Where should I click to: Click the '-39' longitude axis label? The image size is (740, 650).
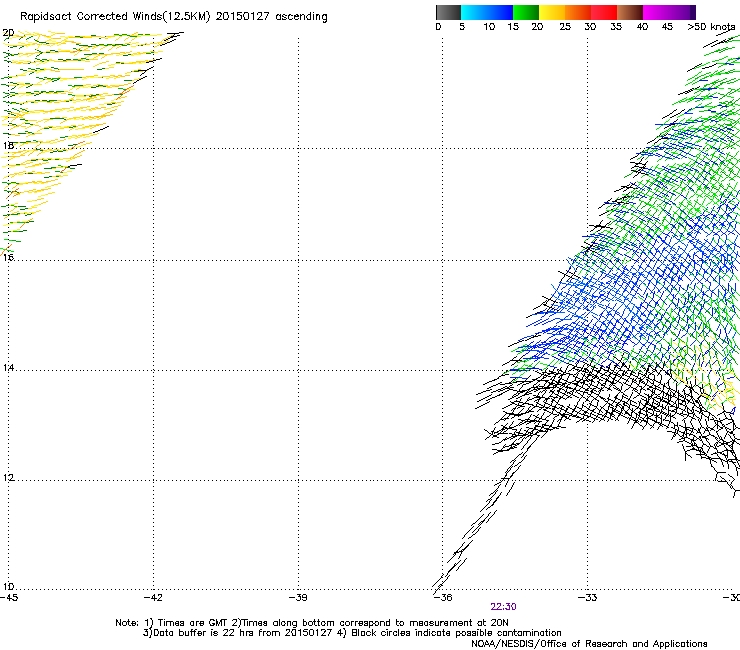point(298,597)
